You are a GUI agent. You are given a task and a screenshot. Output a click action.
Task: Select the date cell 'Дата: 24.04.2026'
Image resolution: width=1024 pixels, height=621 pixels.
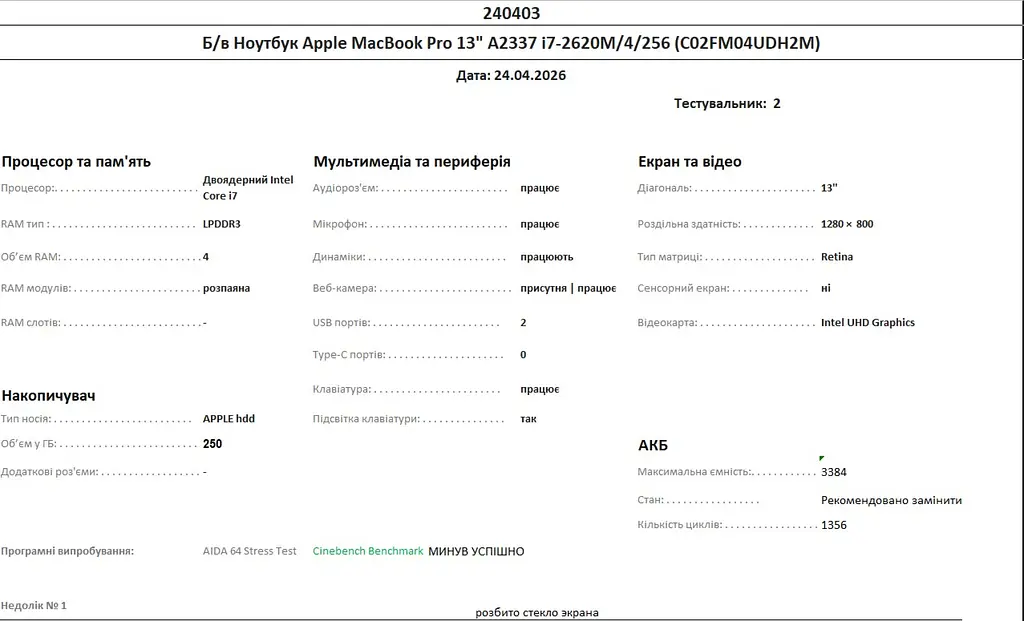click(511, 75)
